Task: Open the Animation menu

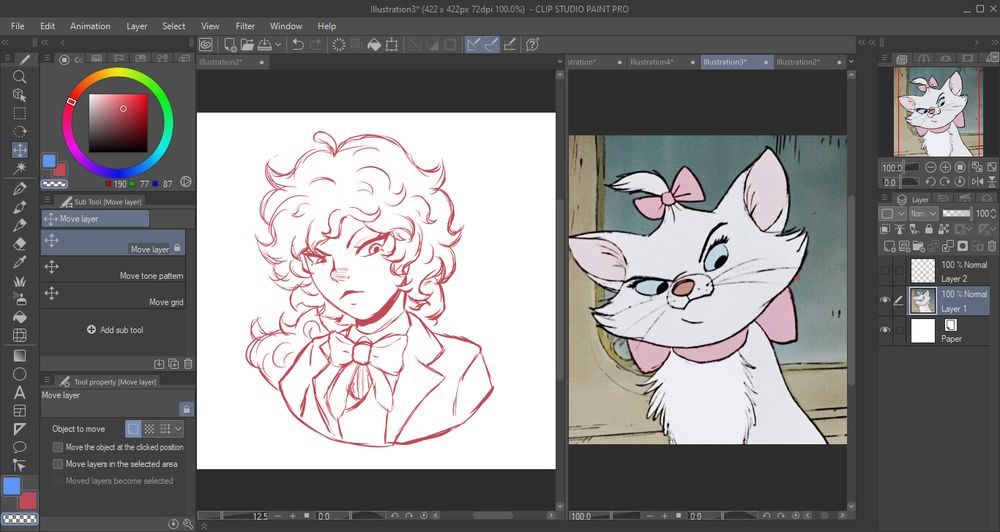Action: (90, 26)
